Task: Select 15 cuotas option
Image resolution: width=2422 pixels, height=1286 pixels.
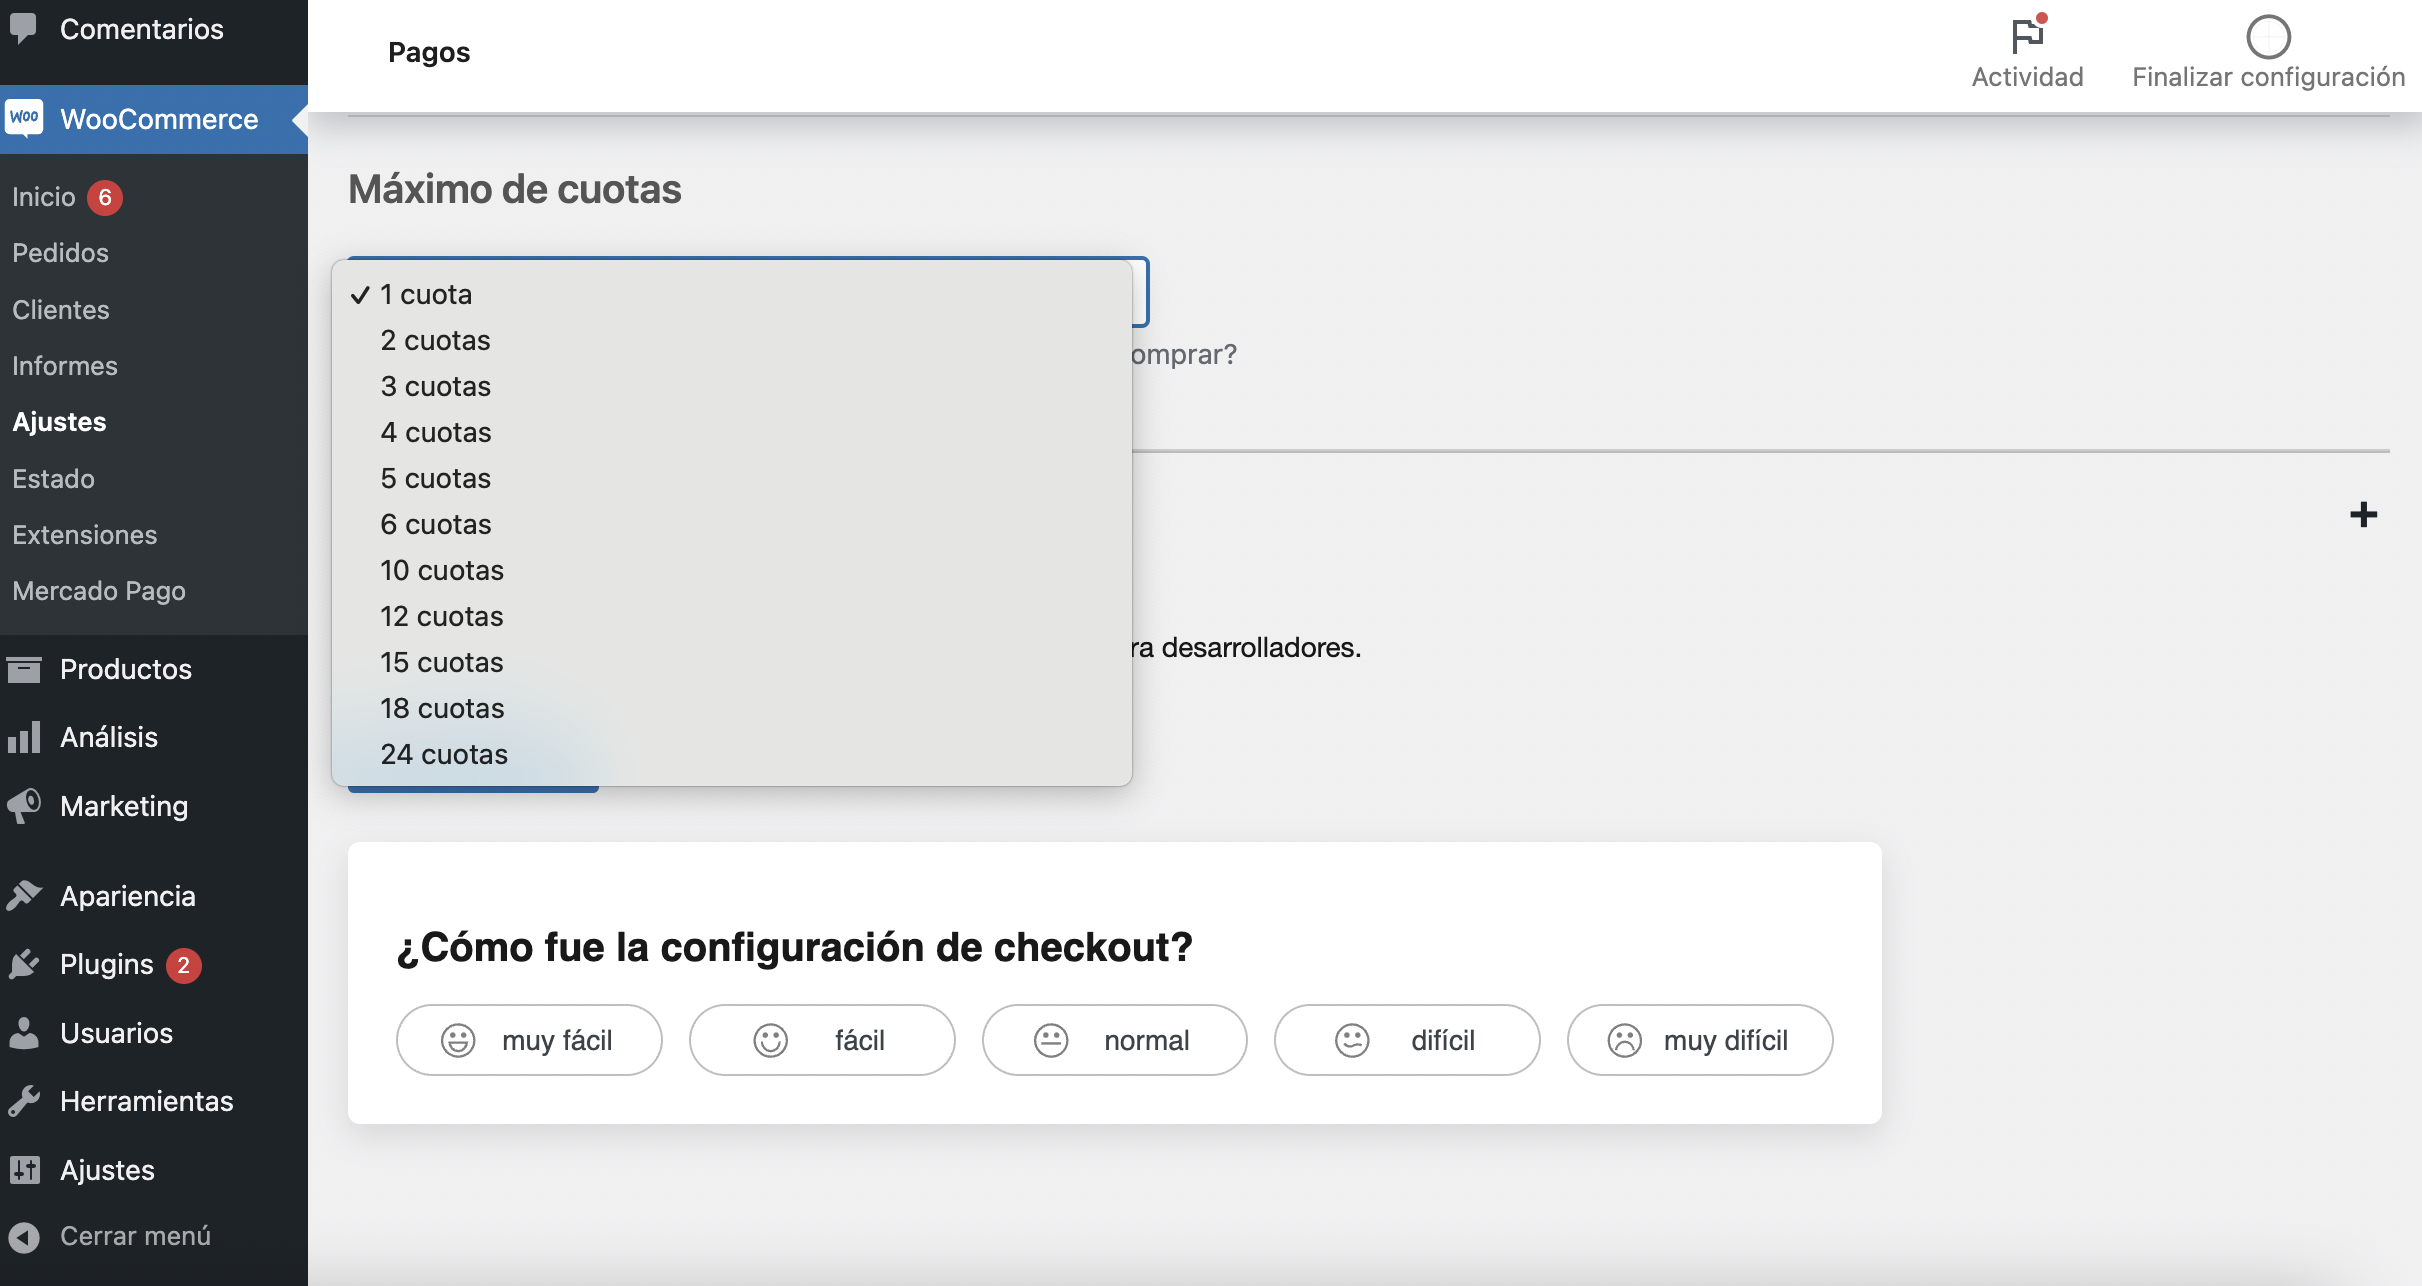Action: pyautogui.click(x=732, y=662)
